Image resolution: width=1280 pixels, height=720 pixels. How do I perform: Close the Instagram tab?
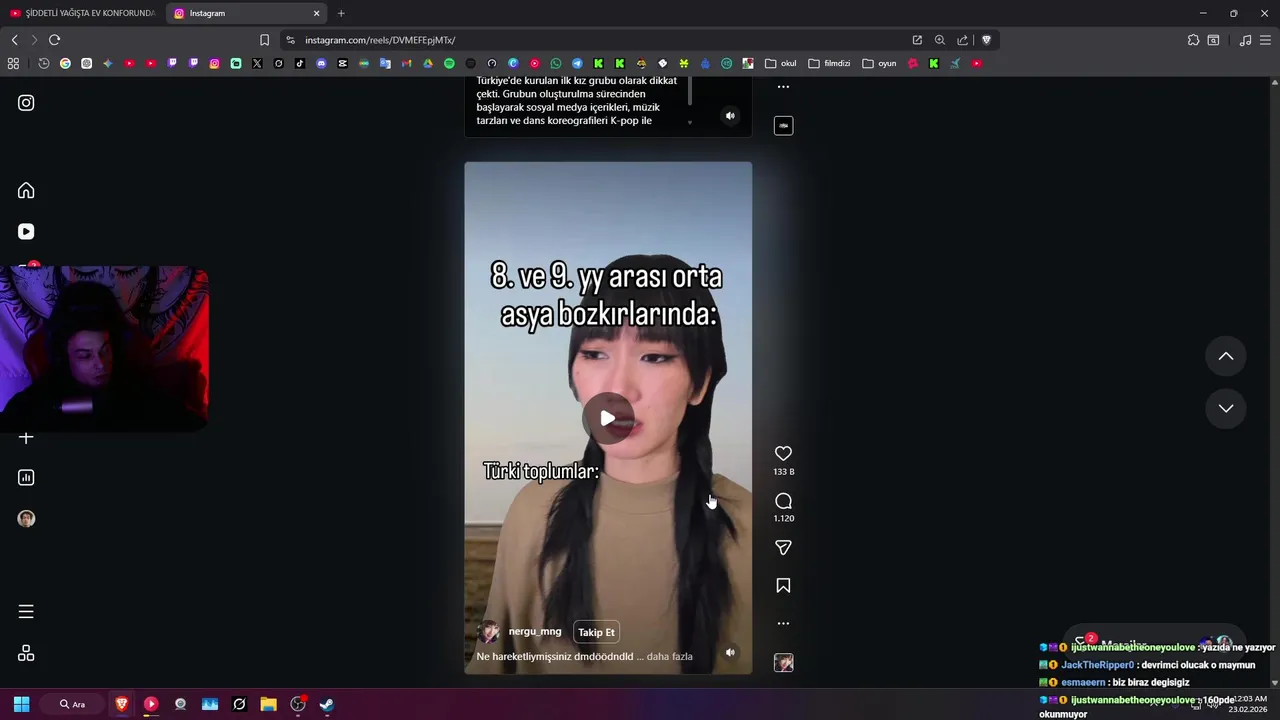pyautogui.click(x=316, y=13)
